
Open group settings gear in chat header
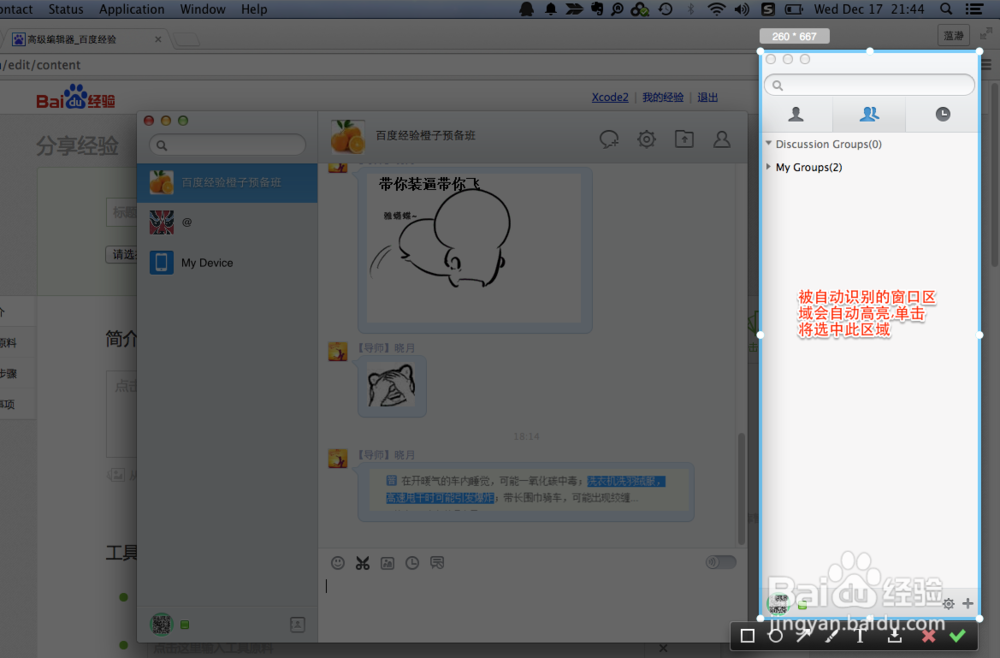click(646, 139)
